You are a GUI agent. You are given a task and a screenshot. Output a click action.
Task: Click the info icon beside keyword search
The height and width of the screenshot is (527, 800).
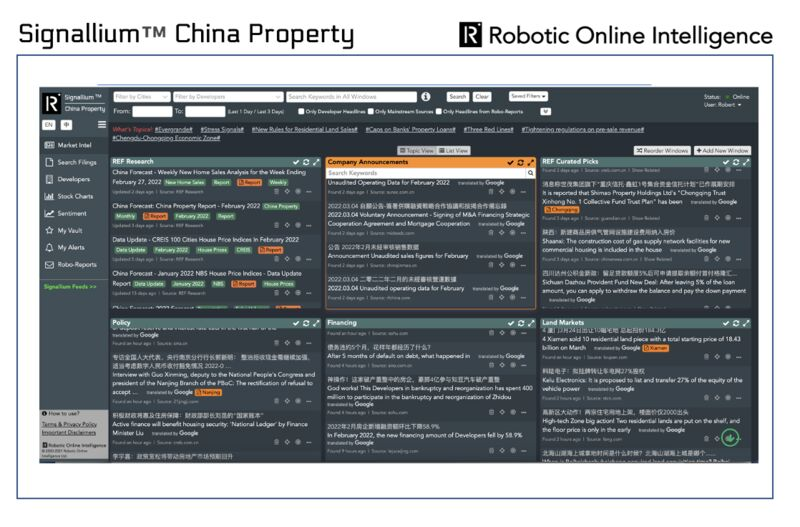pyautogui.click(x=426, y=96)
